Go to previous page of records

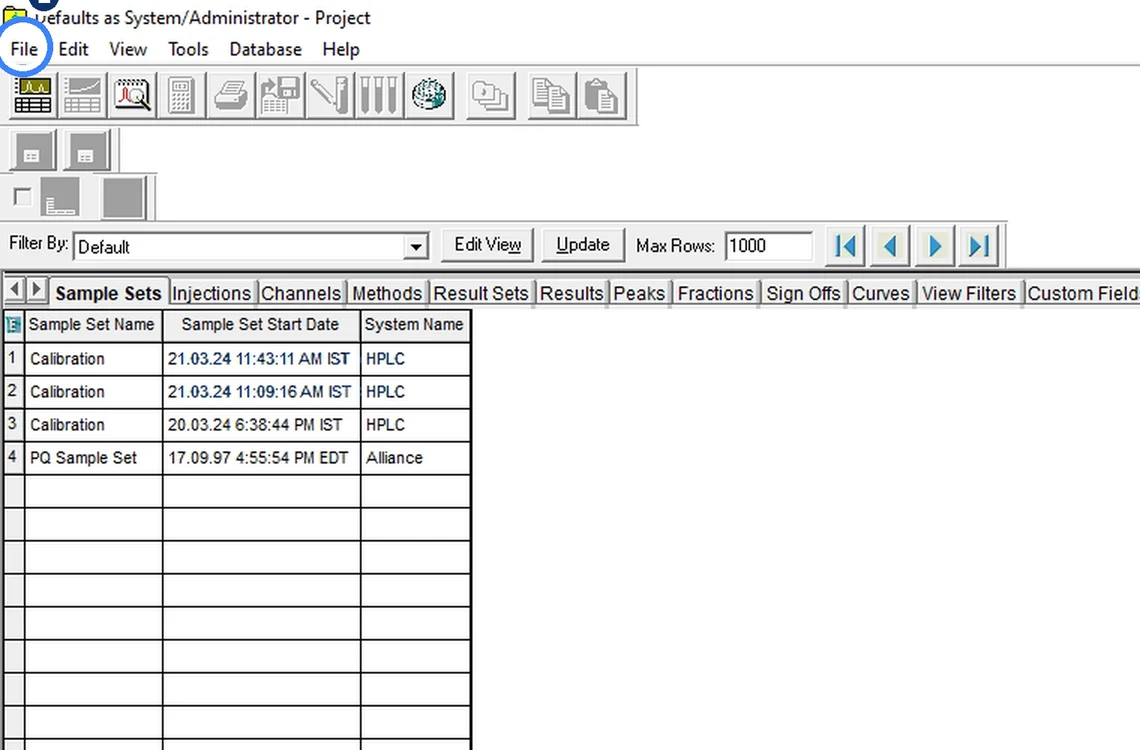pyautogui.click(x=890, y=246)
